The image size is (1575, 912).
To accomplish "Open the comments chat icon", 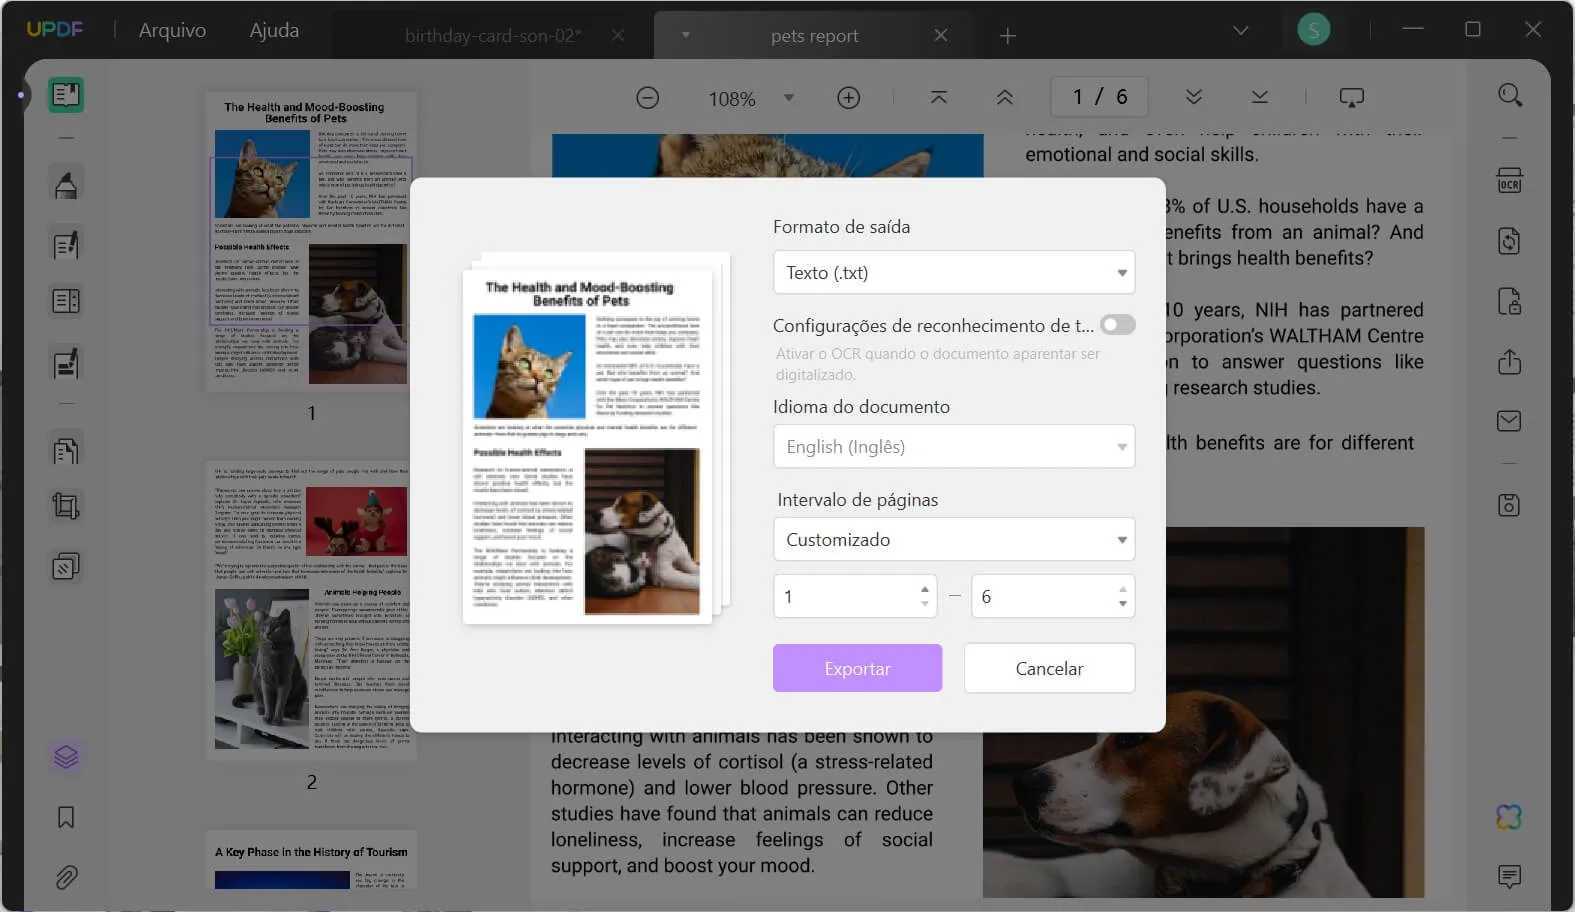I will 1510,877.
